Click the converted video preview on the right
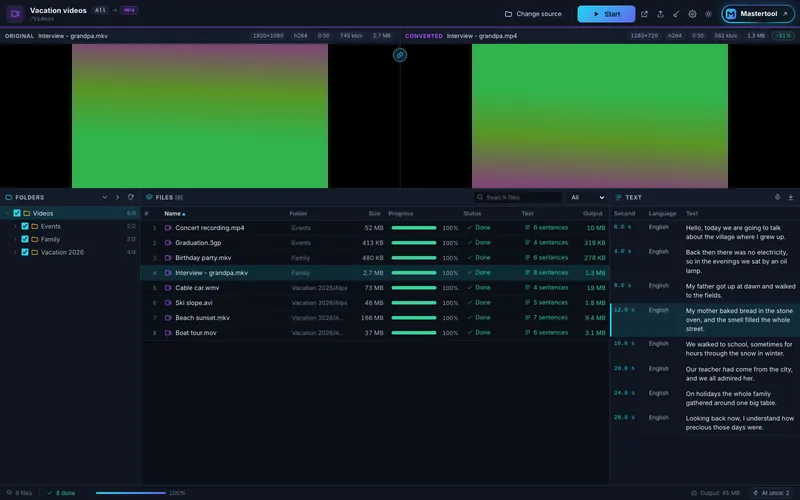 (599, 116)
